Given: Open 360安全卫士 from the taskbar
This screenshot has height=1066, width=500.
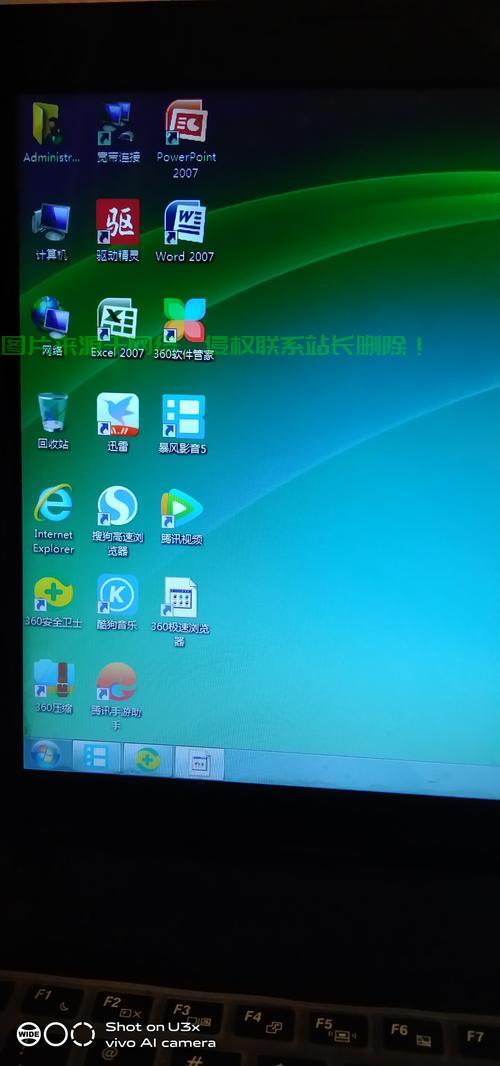Looking at the screenshot, I should click(148, 759).
